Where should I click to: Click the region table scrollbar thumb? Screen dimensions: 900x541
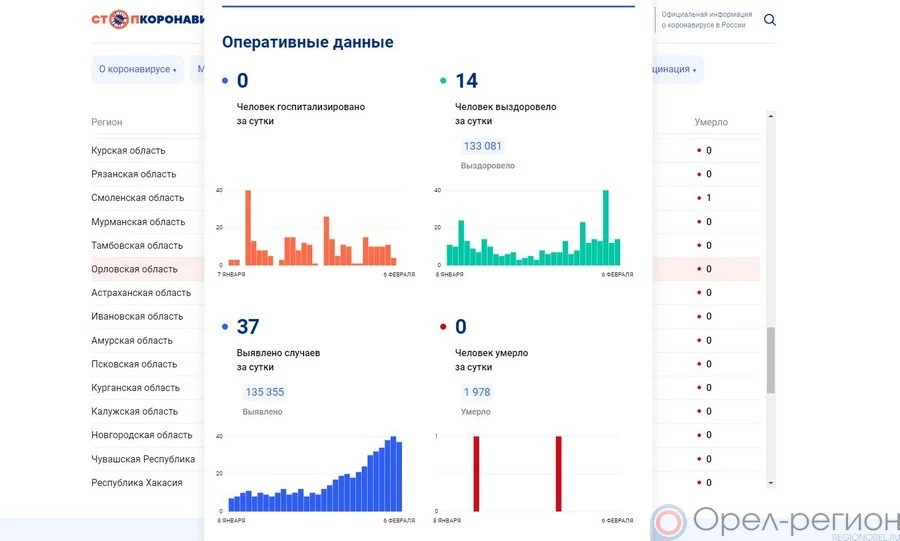770,360
